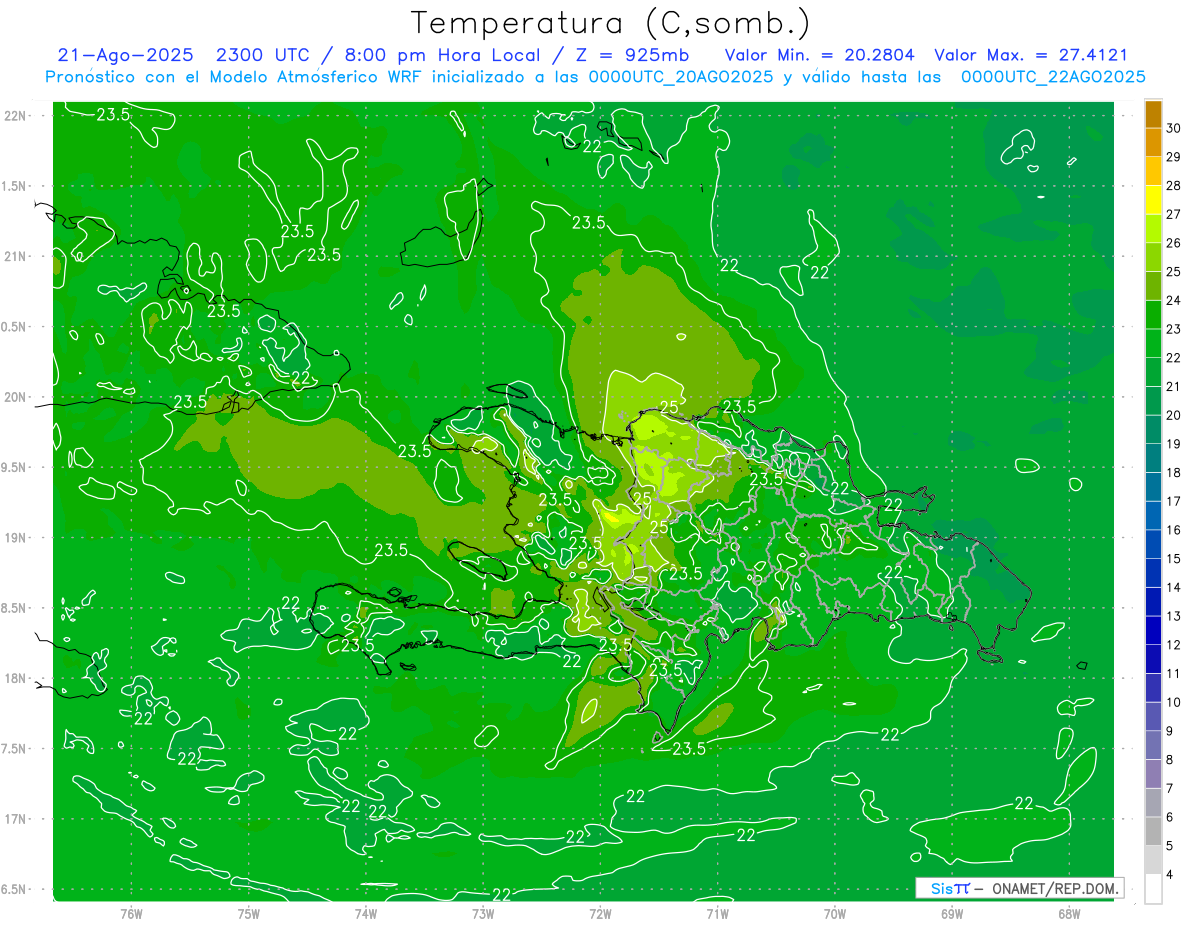Click the '75W' longitude axis label
The width and height of the screenshot is (1200, 927).
pyautogui.click(x=249, y=914)
